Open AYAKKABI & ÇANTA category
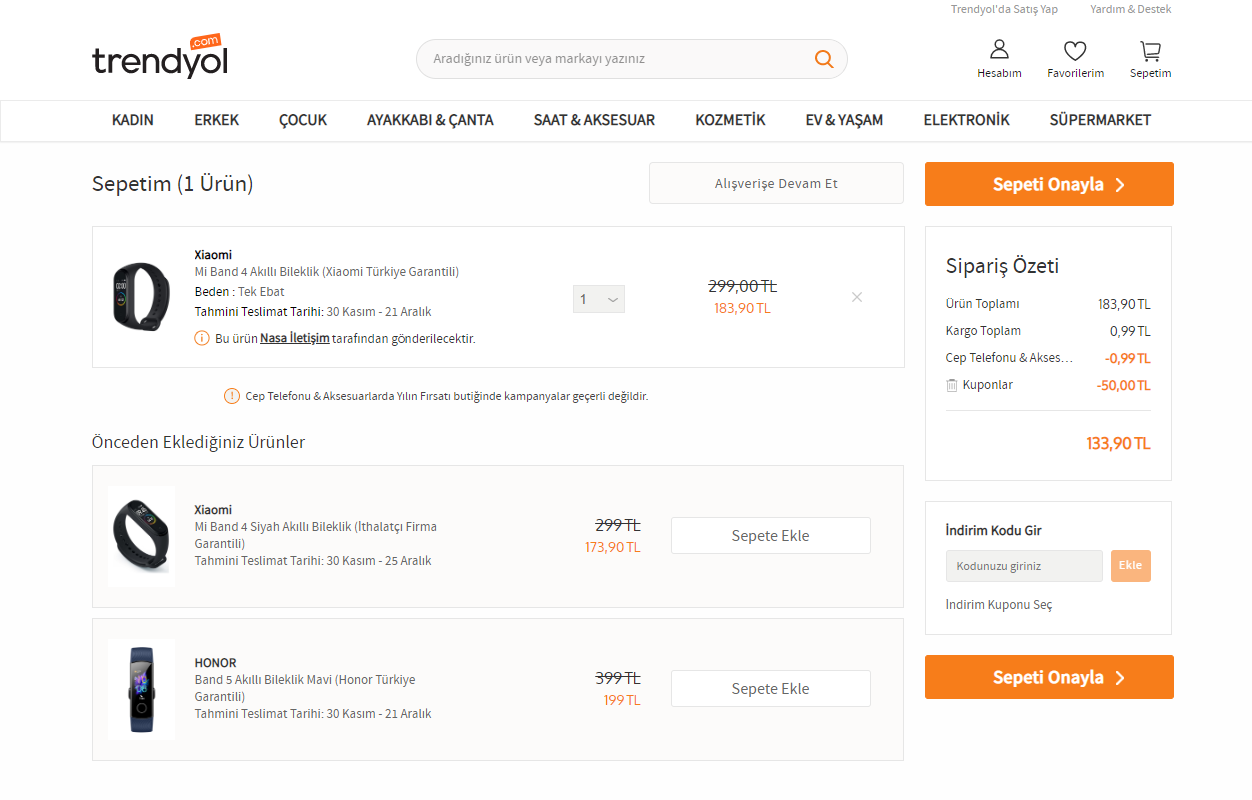Viewport: 1252px width, 800px height. pos(430,120)
